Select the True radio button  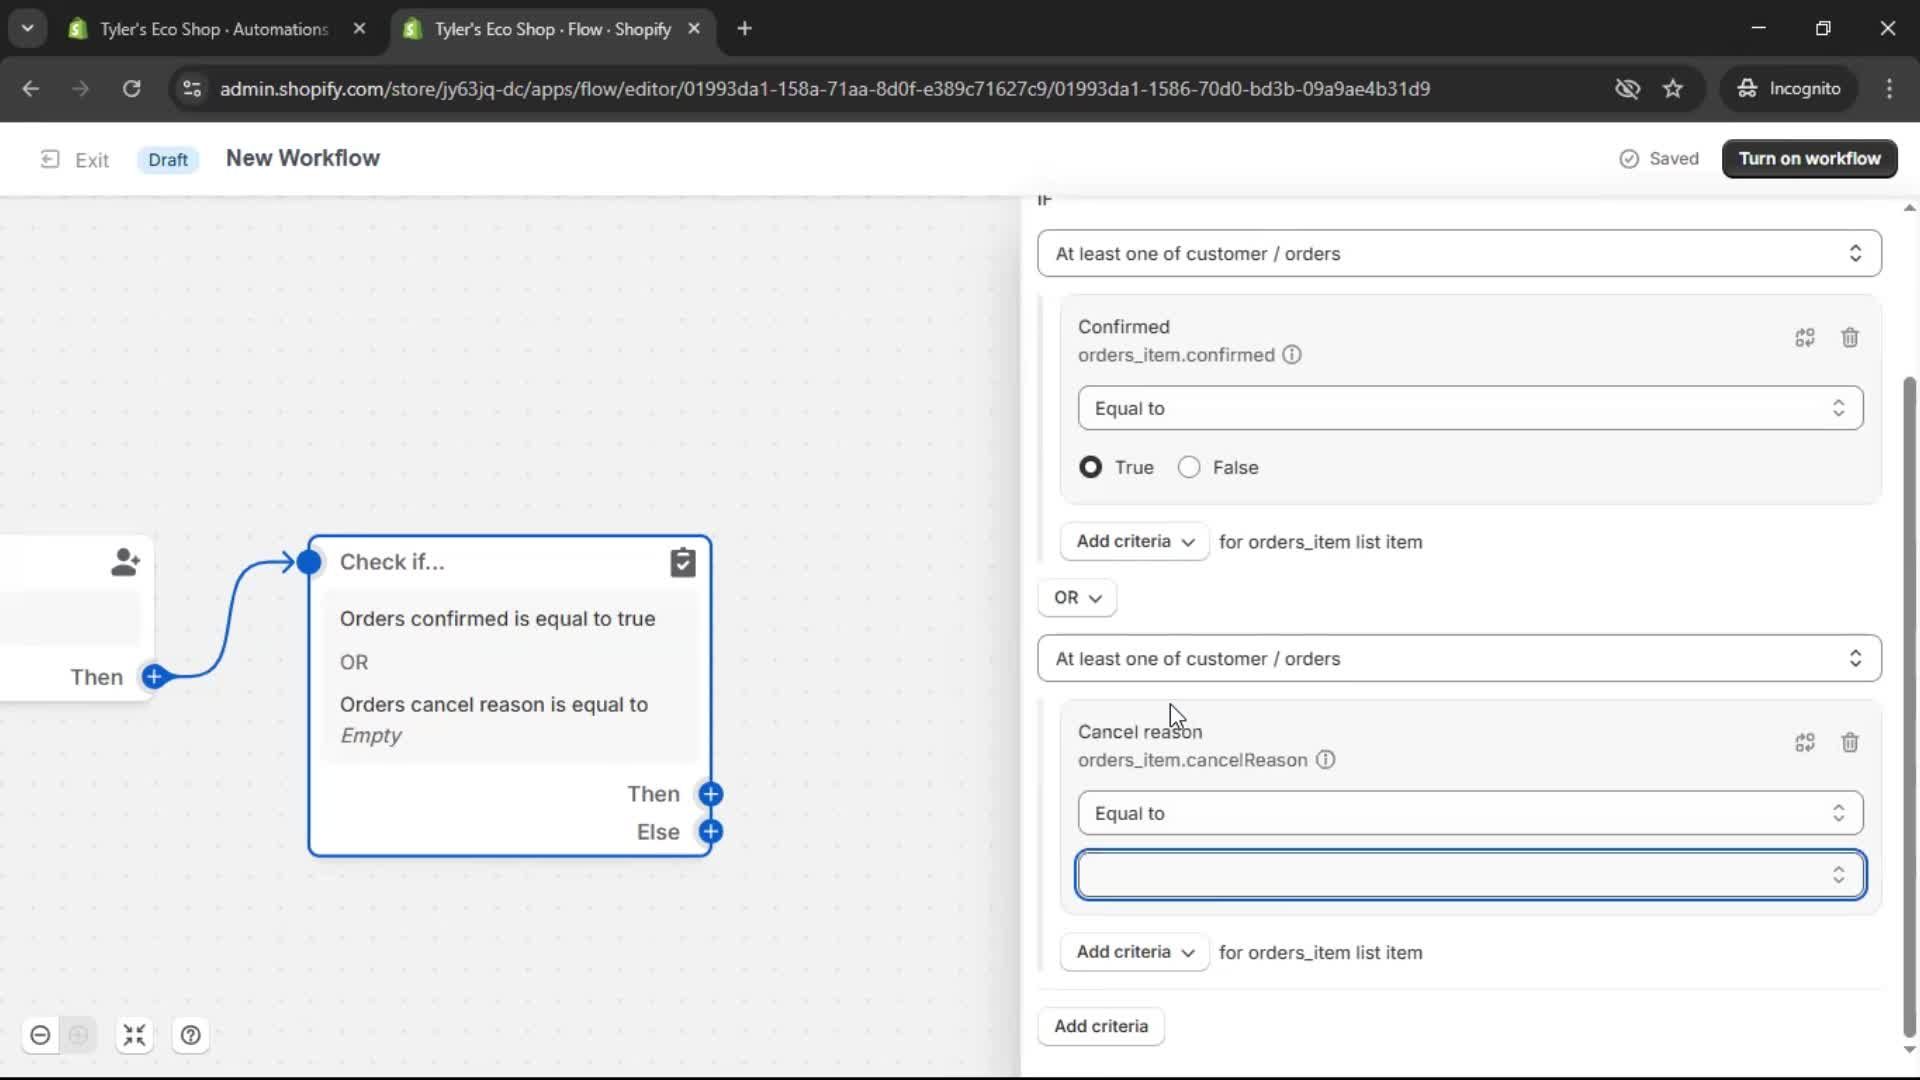click(1090, 467)
